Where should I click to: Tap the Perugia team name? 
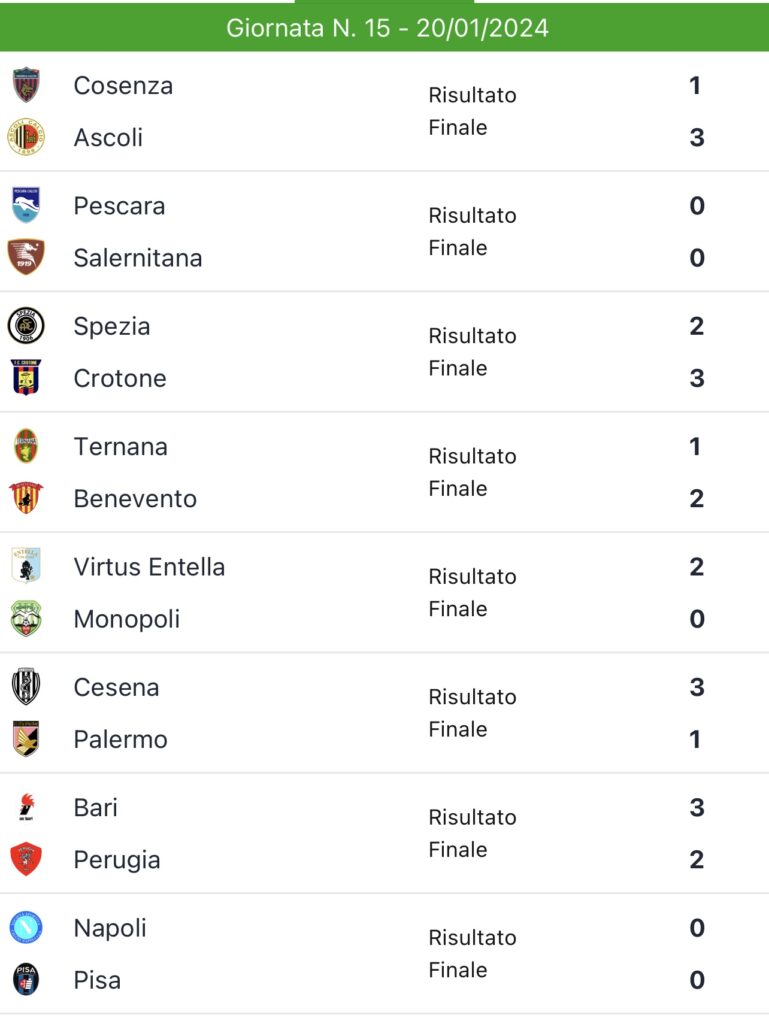point(117,860)
